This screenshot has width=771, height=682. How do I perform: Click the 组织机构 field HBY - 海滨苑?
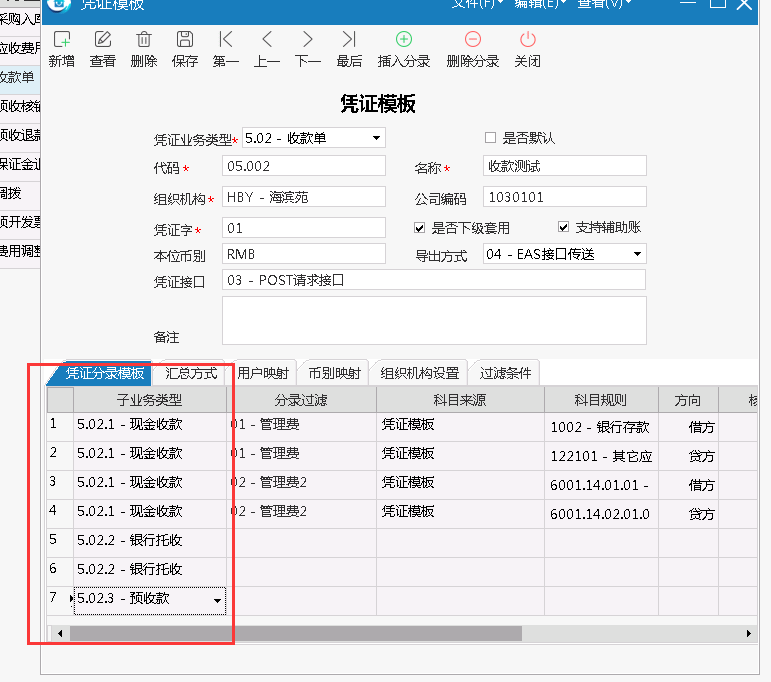pos(304,197)
